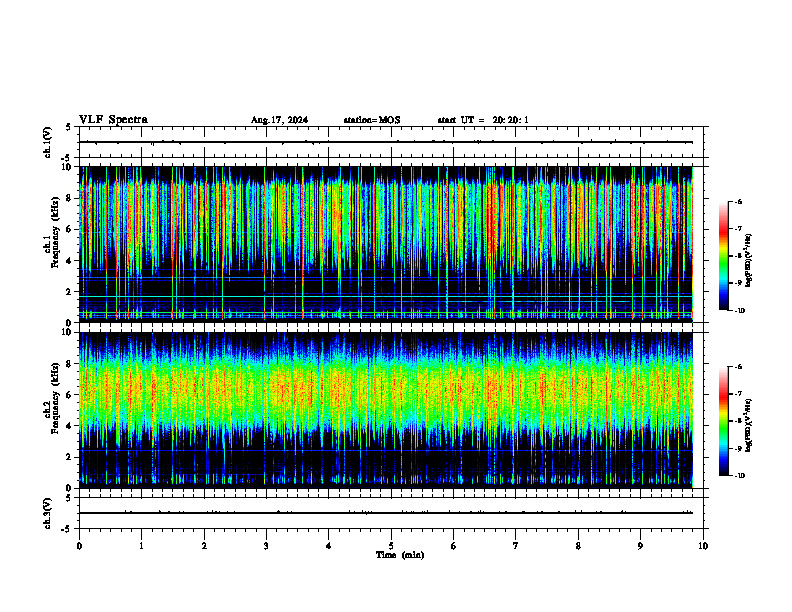Click the ch.1 spectrogram panel
Screen dimensions: 792x612
click(x=386, y=244)
